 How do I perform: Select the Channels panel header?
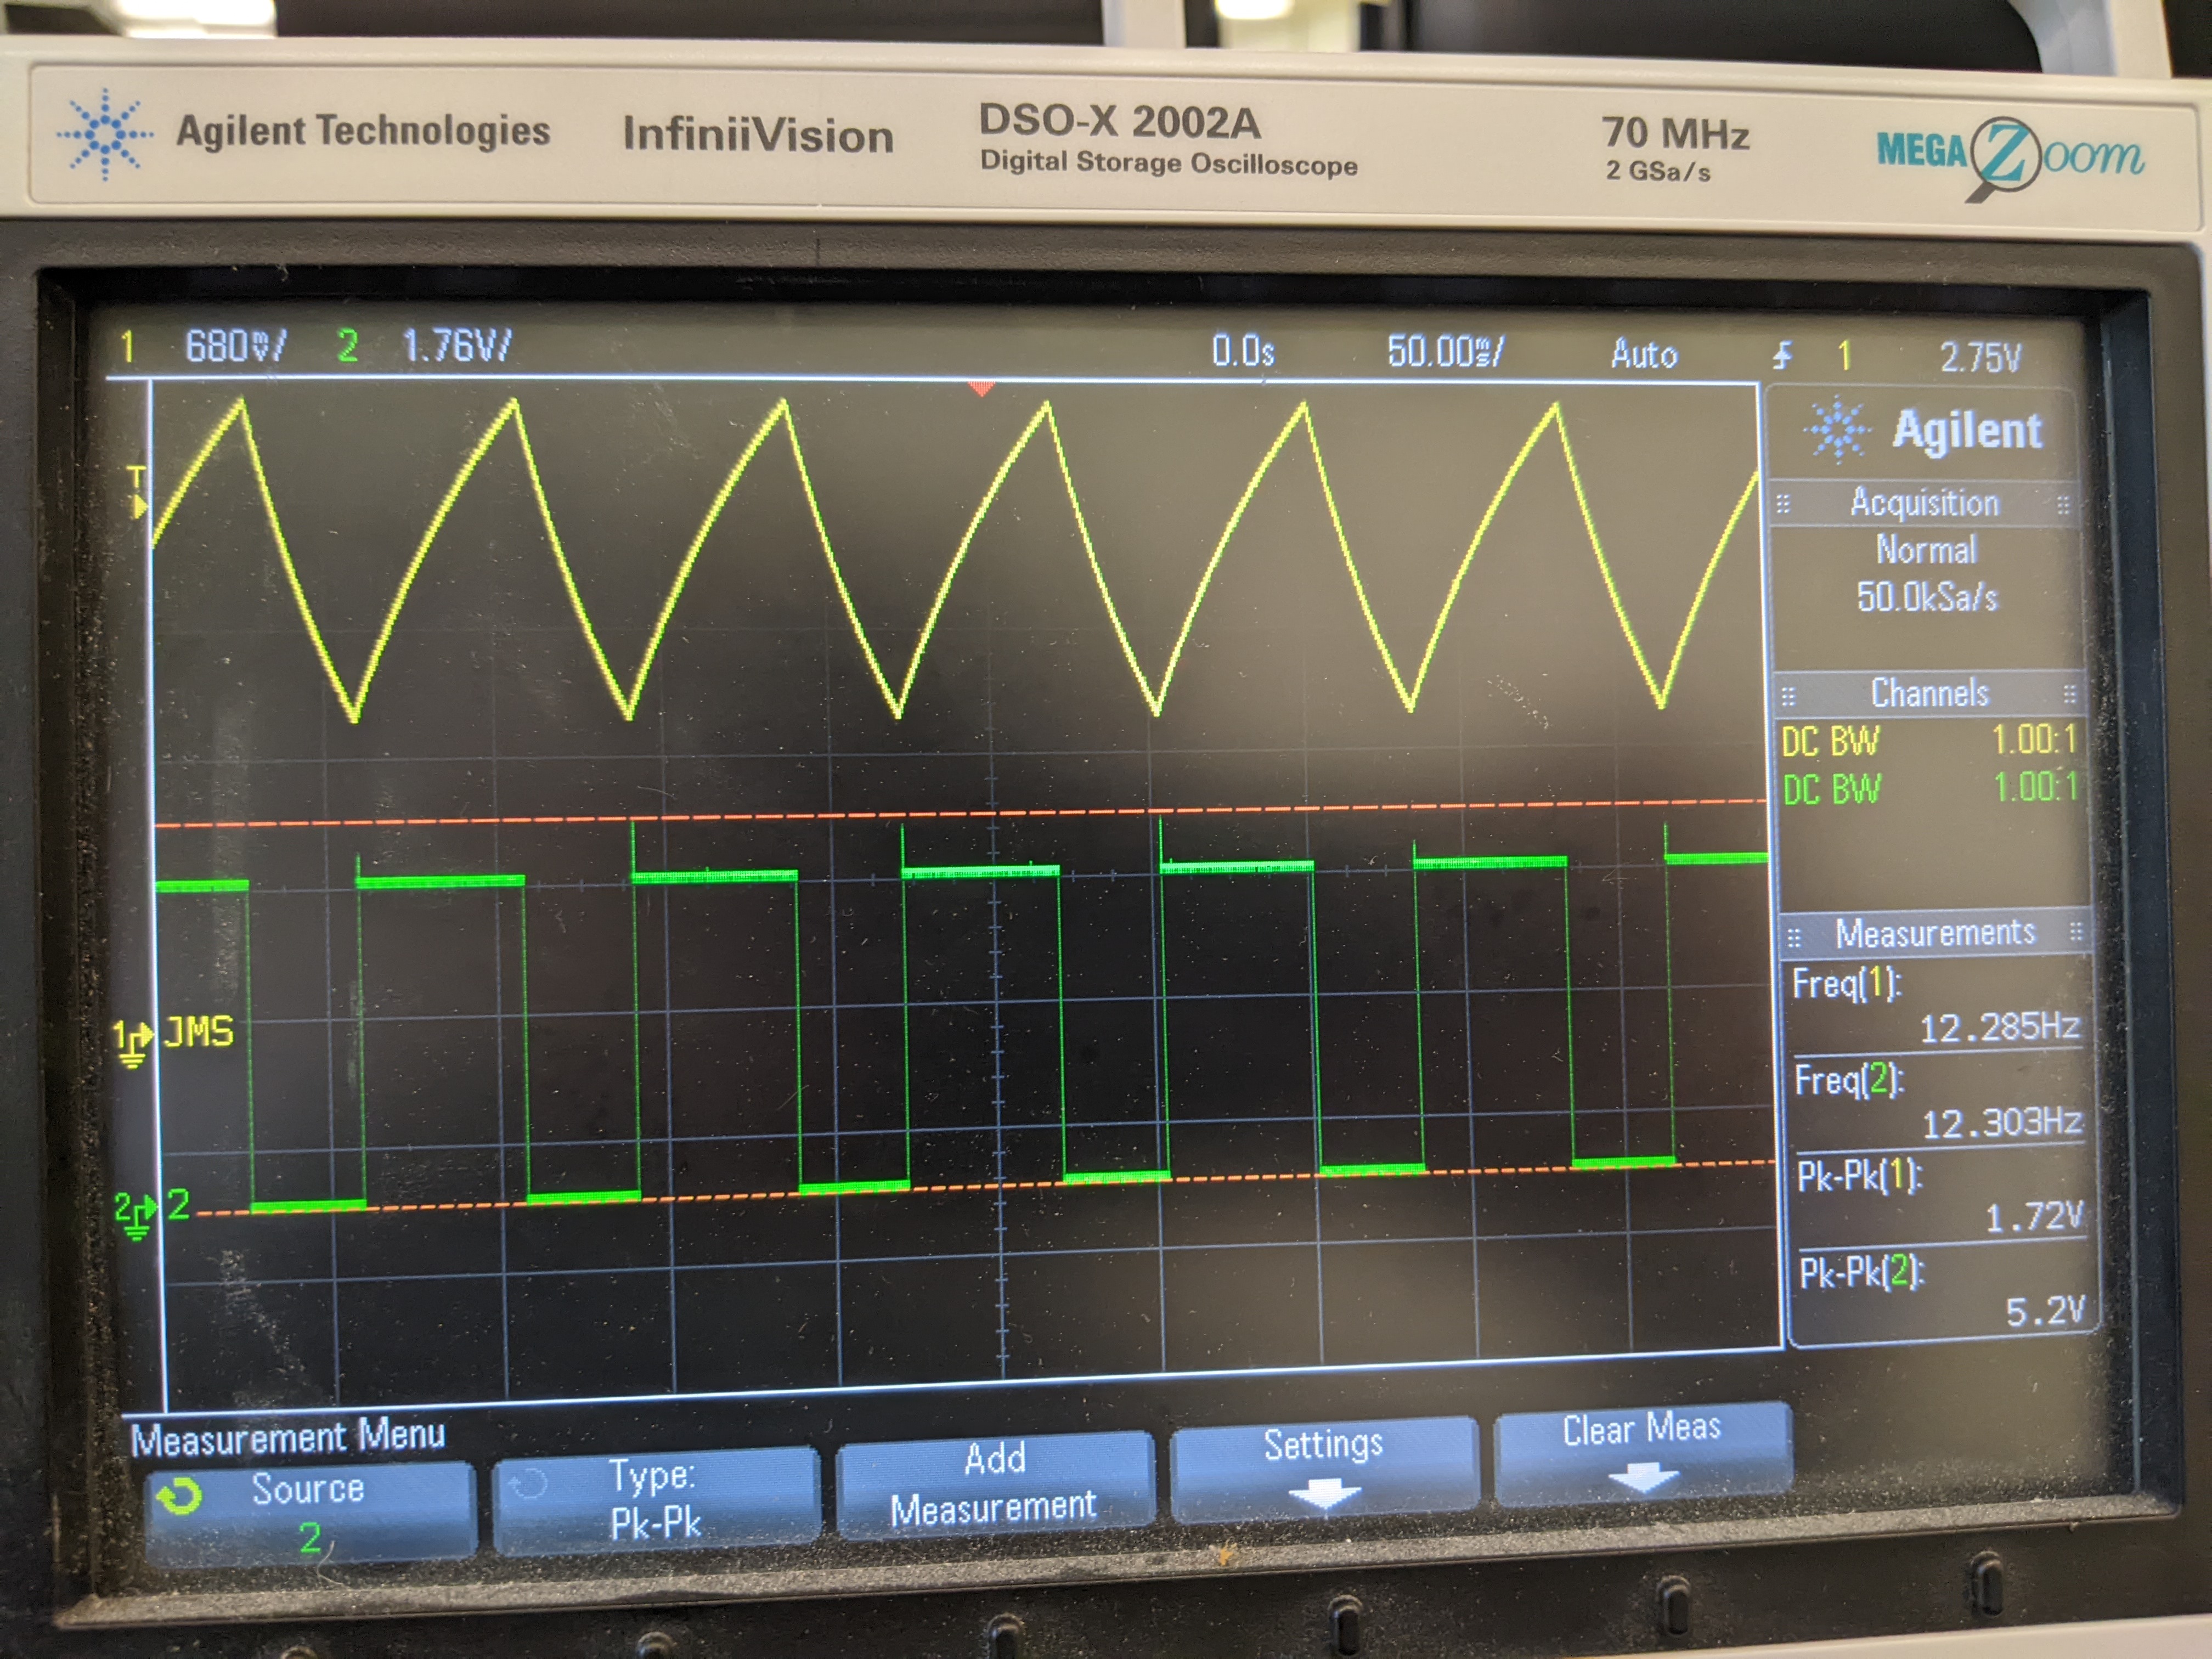[x=1928, y=693]
